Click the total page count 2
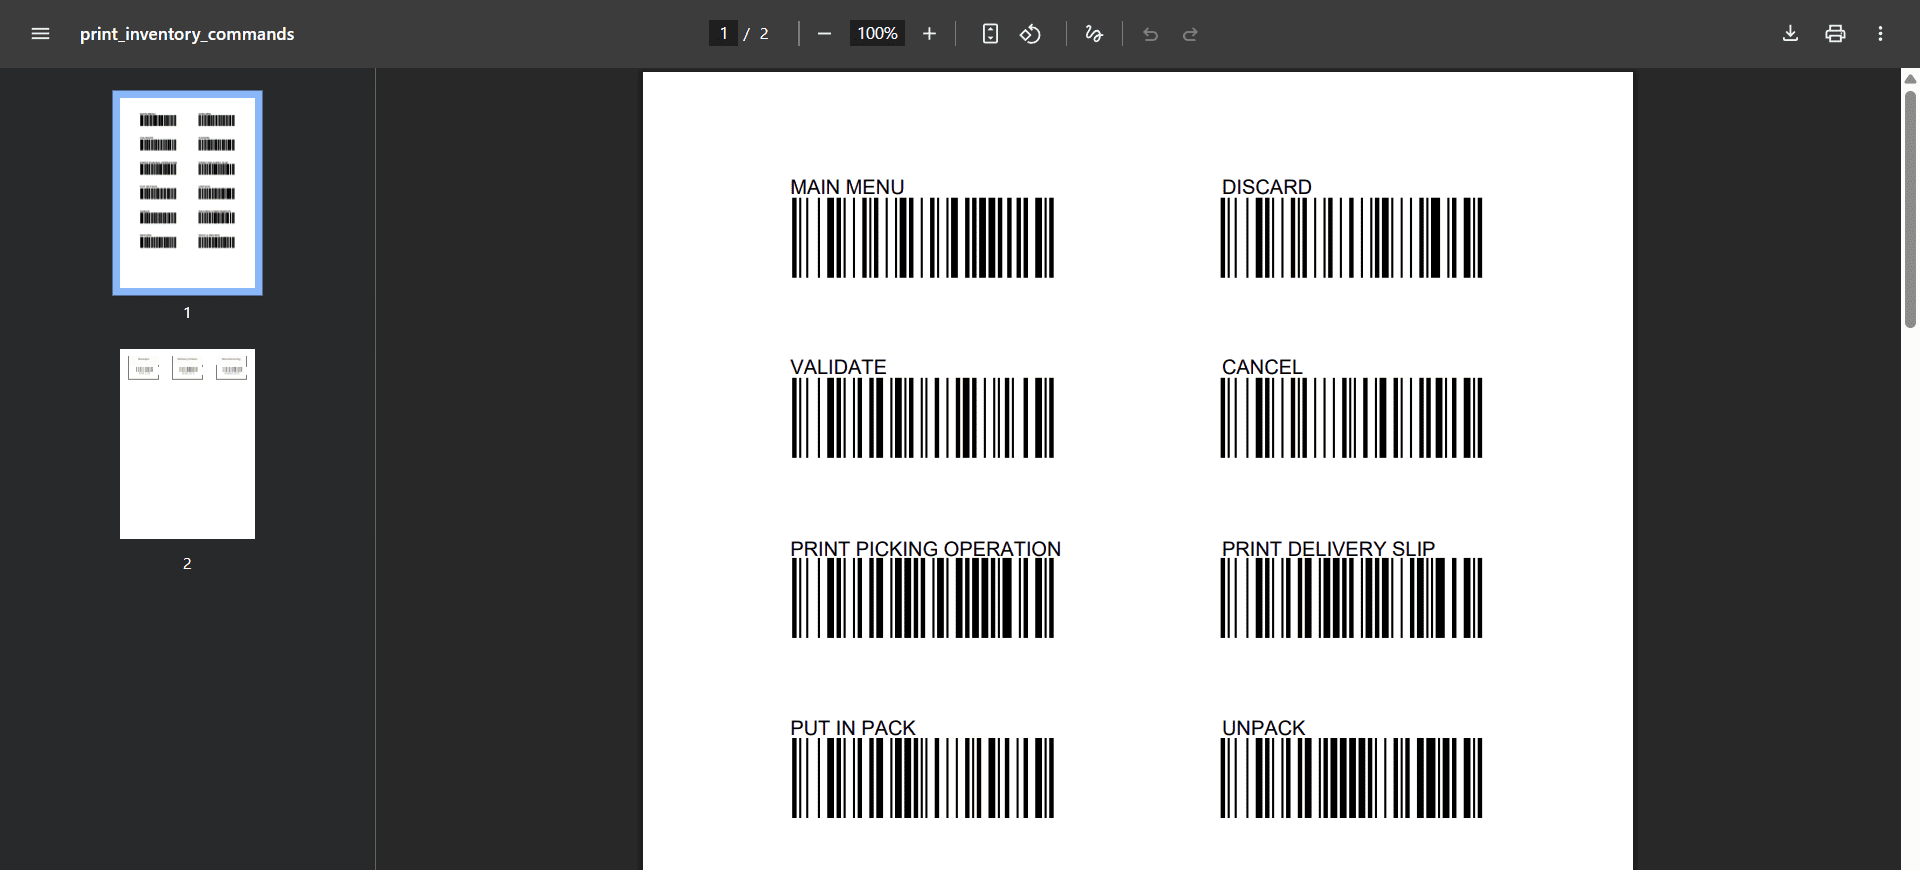Viewport: 1920px width, 870px height. (764, 34)
